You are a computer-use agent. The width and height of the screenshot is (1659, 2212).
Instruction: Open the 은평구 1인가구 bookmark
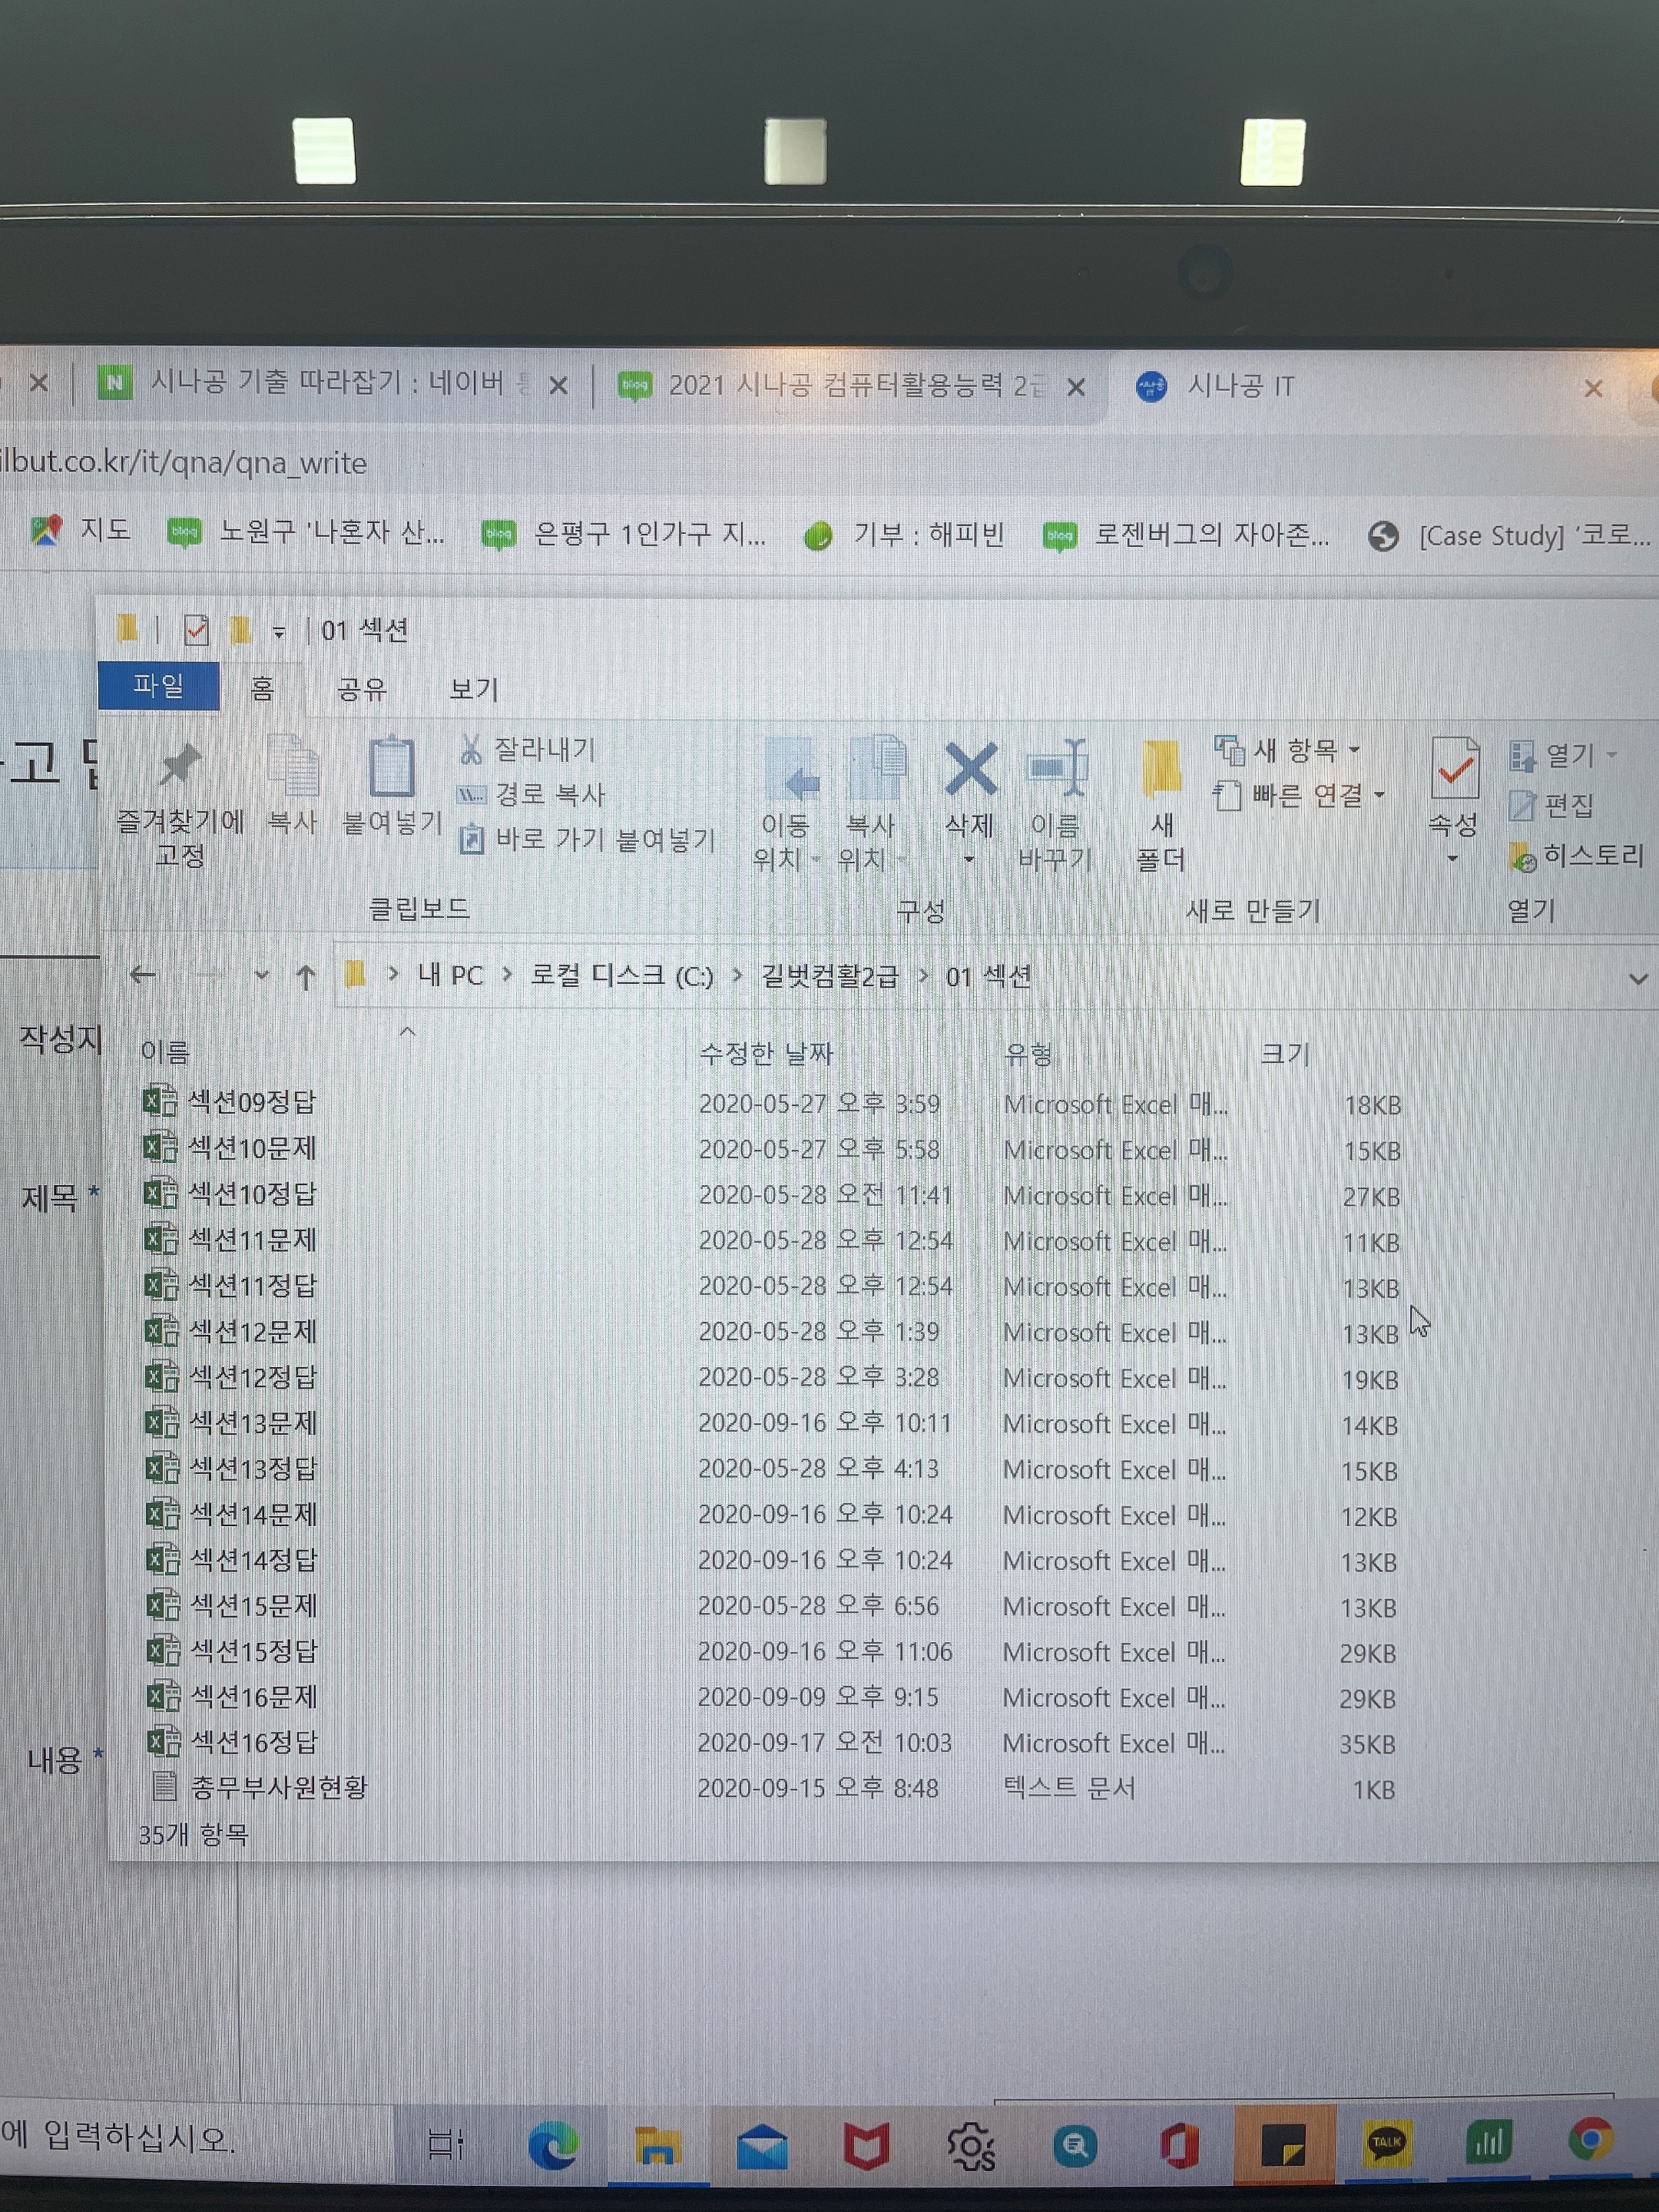[x=624, y=534]
